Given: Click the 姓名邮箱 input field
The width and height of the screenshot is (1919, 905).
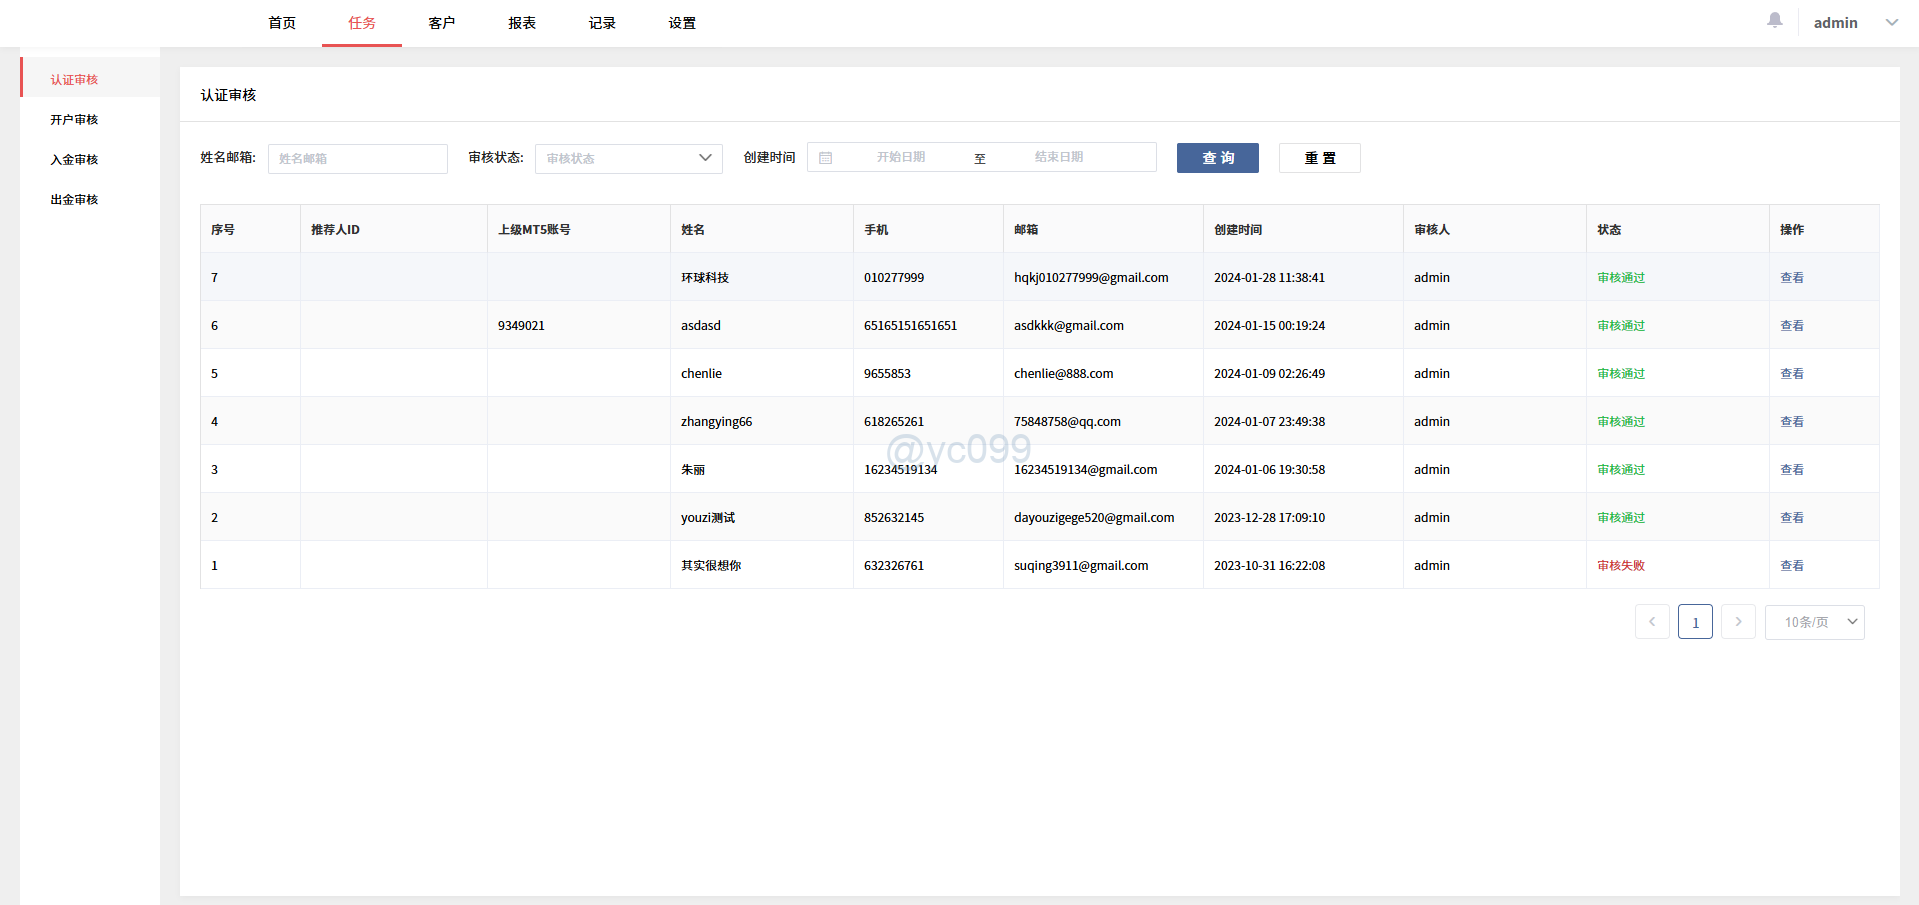Looking at the screenshot, I should (357, 158).
